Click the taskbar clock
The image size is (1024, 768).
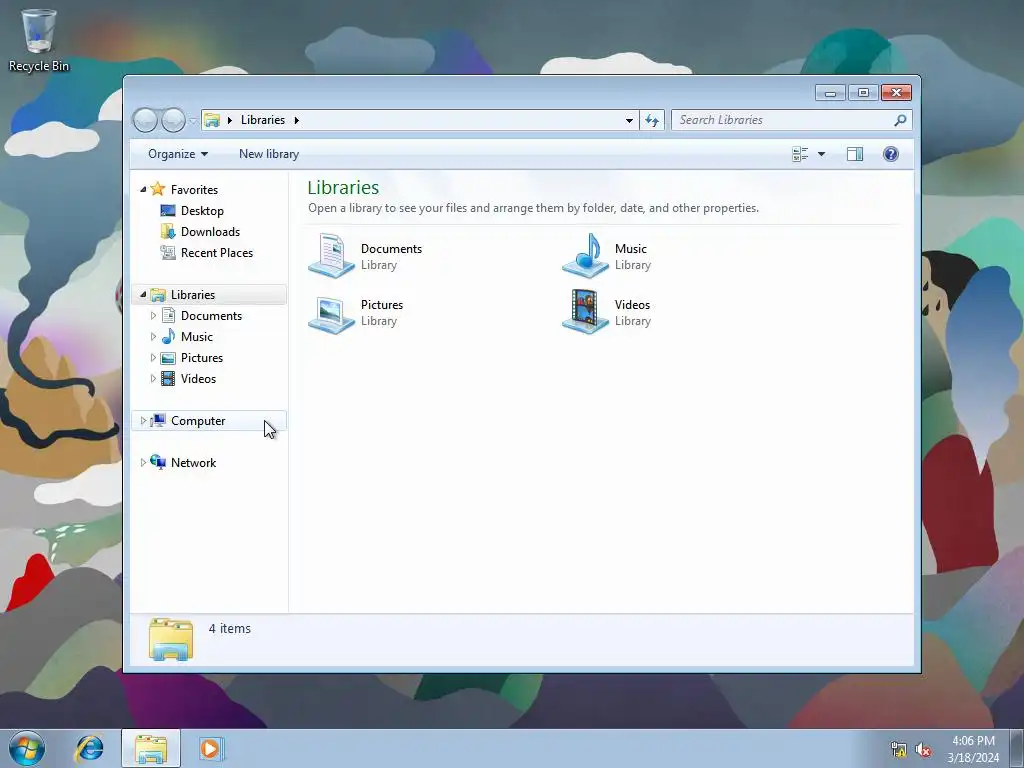click(973, 749)
